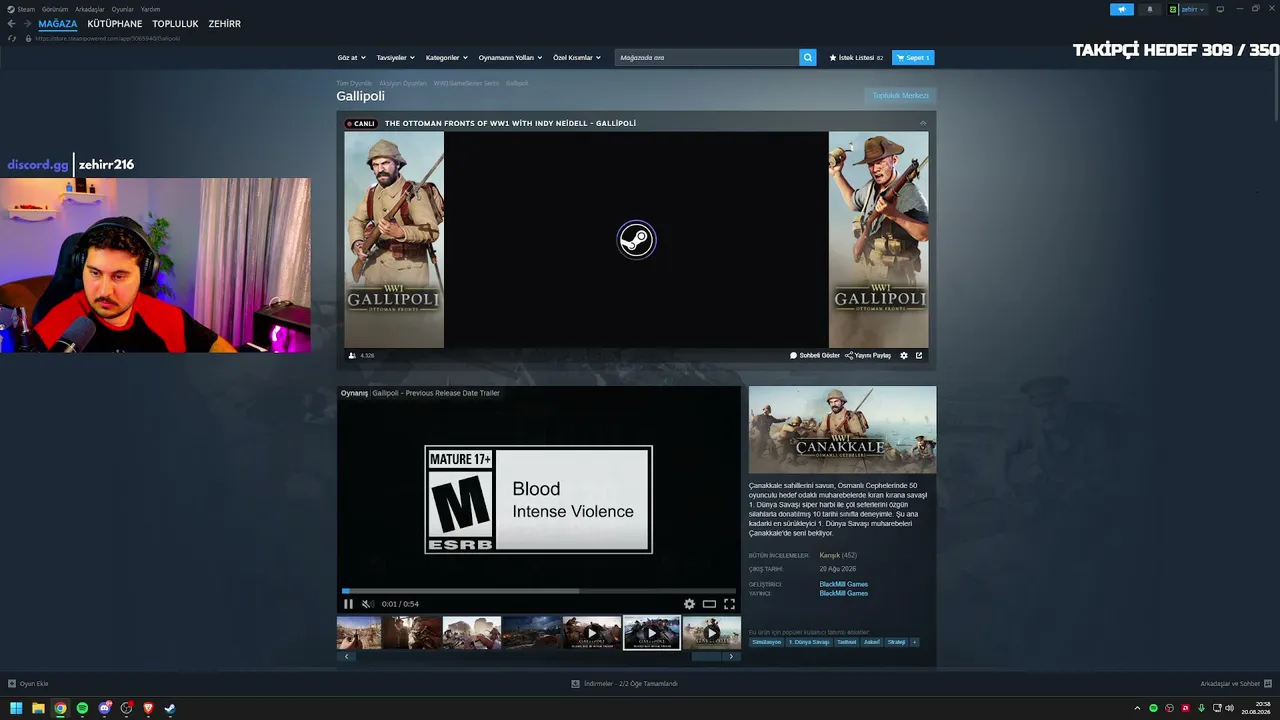This screenshot has width=1280, height=720.
Task: Open Topluluk Merkezi button
Action: [x=900, y=96]
